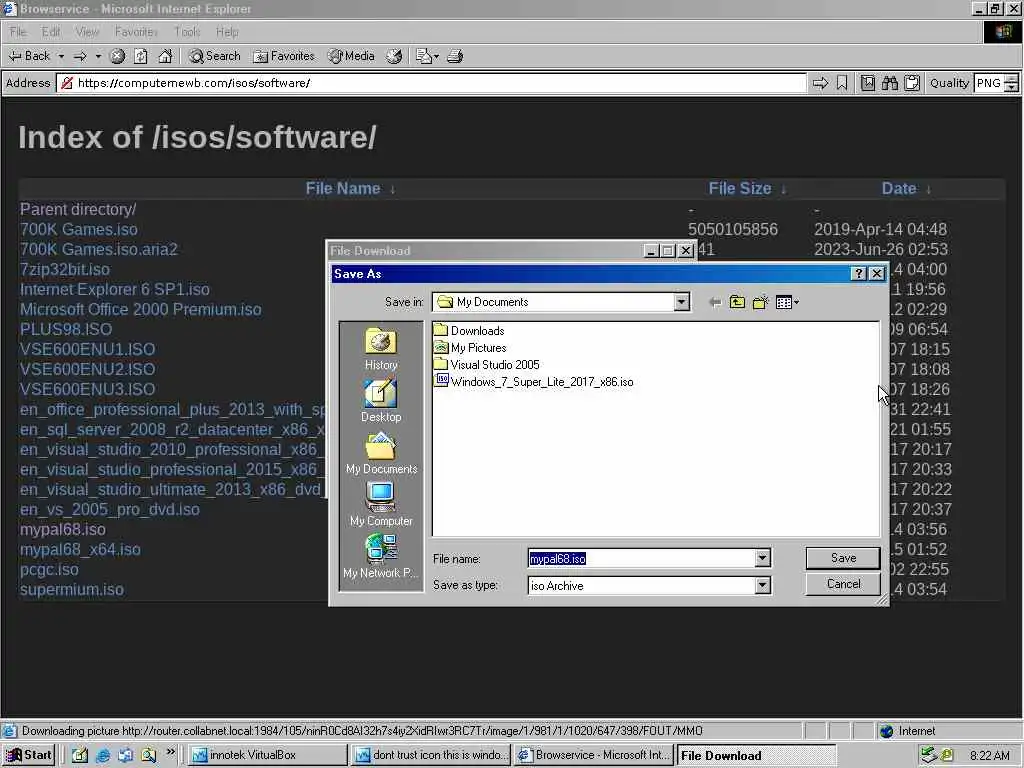Click Go to last folder visited arrow
Viewport: 1024px width, 768px height.
tap(714, 302)
